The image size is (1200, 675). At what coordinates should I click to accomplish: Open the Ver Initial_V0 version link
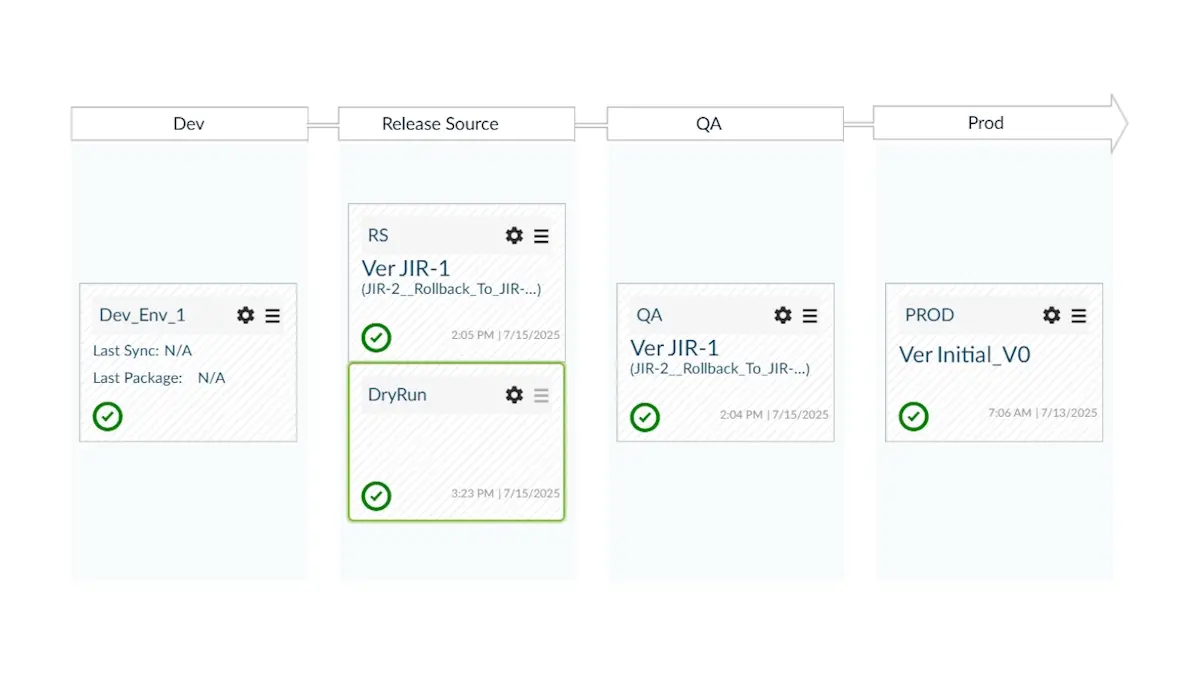click(x=964, y=354)
